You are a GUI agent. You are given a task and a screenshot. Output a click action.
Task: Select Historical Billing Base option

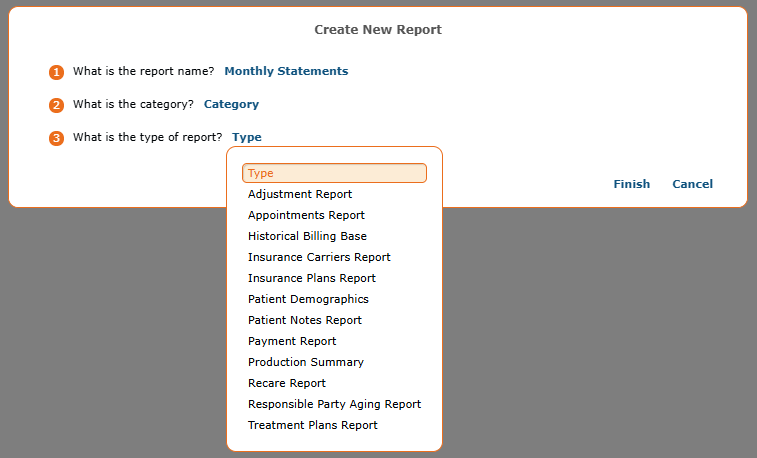pyautogui.click(x=307, y=236)
